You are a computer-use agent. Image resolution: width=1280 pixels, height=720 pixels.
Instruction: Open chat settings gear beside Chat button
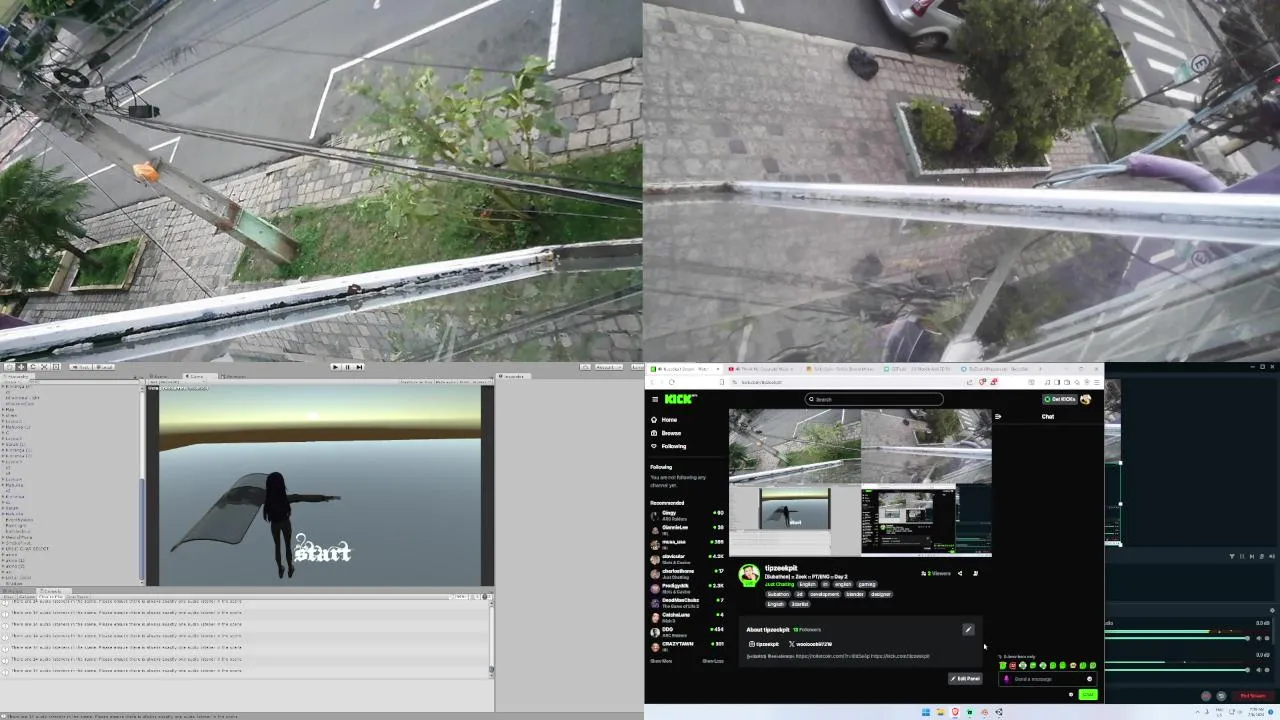1071,694
